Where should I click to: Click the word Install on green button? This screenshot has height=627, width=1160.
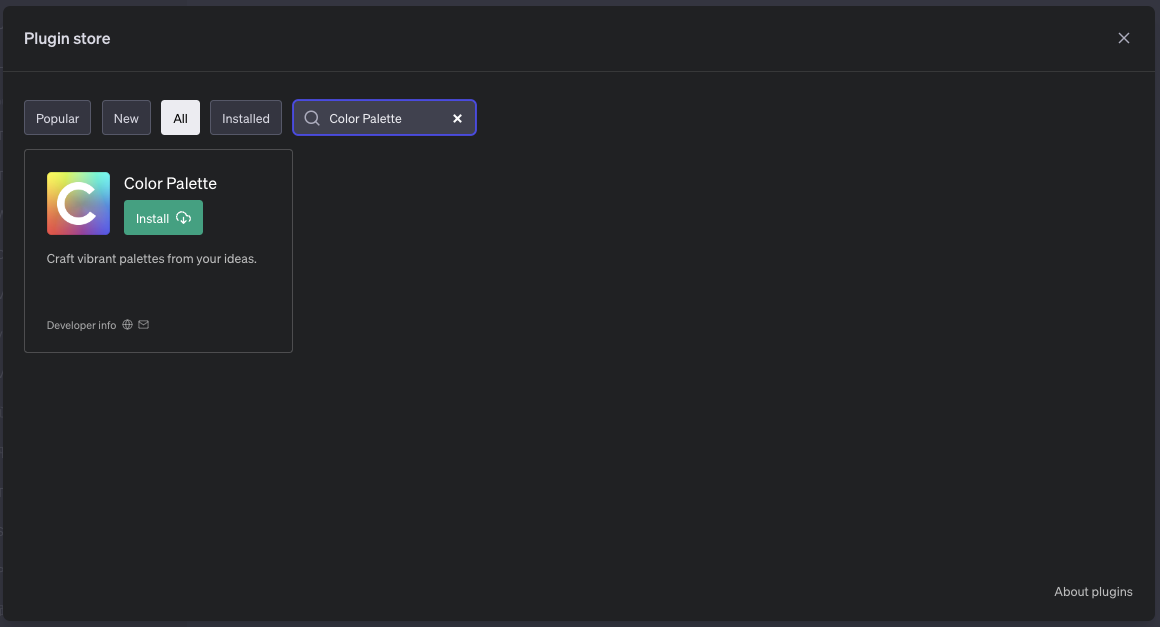[153, 218]
